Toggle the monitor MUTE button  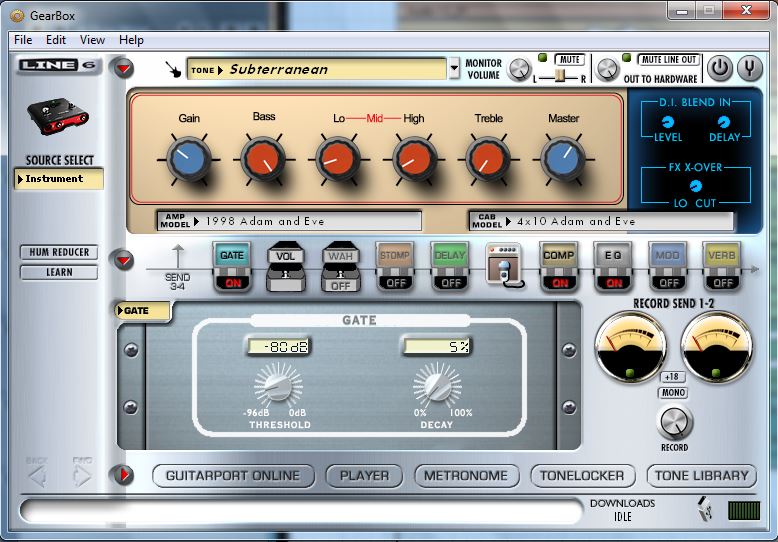coord(570,60)
